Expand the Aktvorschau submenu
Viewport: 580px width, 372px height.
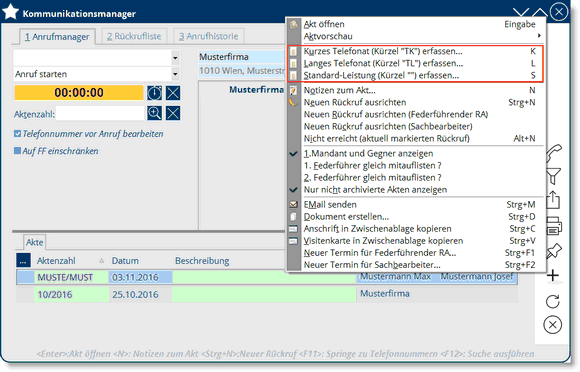(x=416, y=36)
